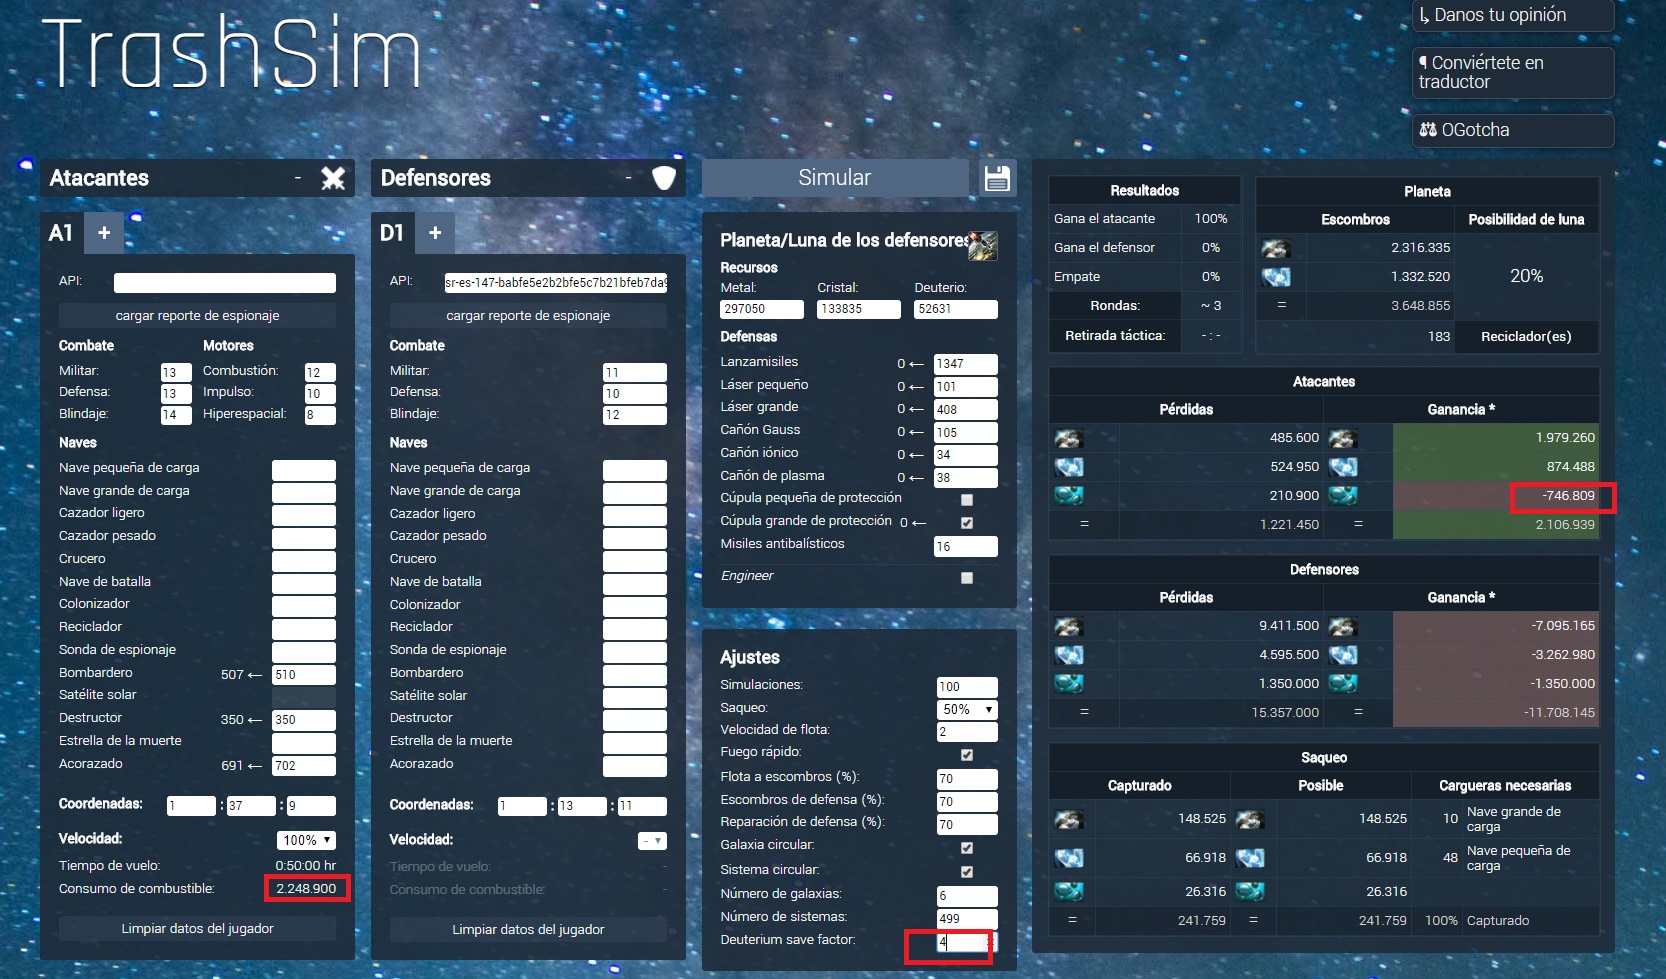
Task: Focus the attacker API input field
Action: coord(225,283)
